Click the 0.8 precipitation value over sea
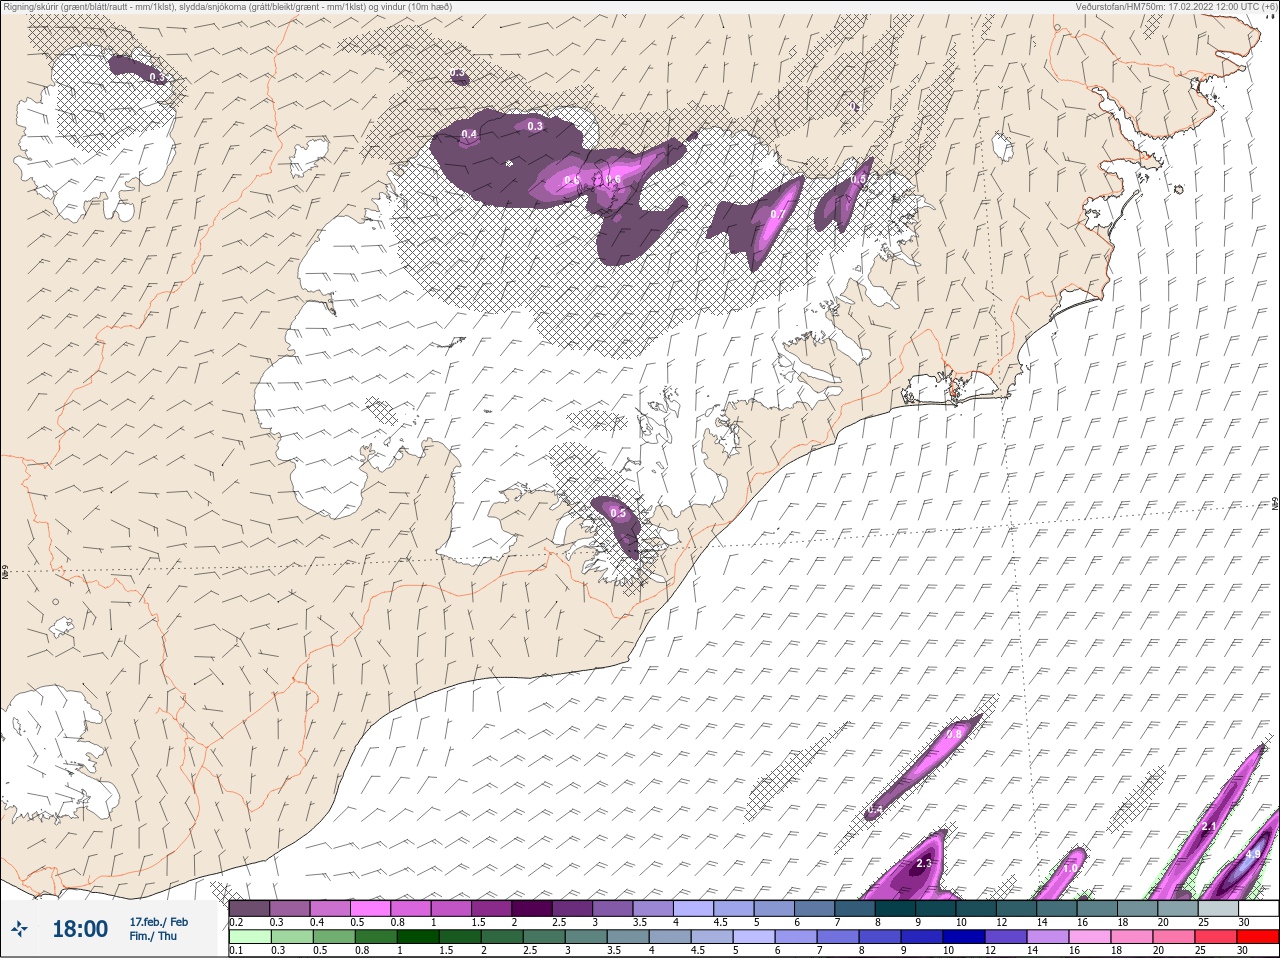This screenshot has width=1280, height=958. 954,734
